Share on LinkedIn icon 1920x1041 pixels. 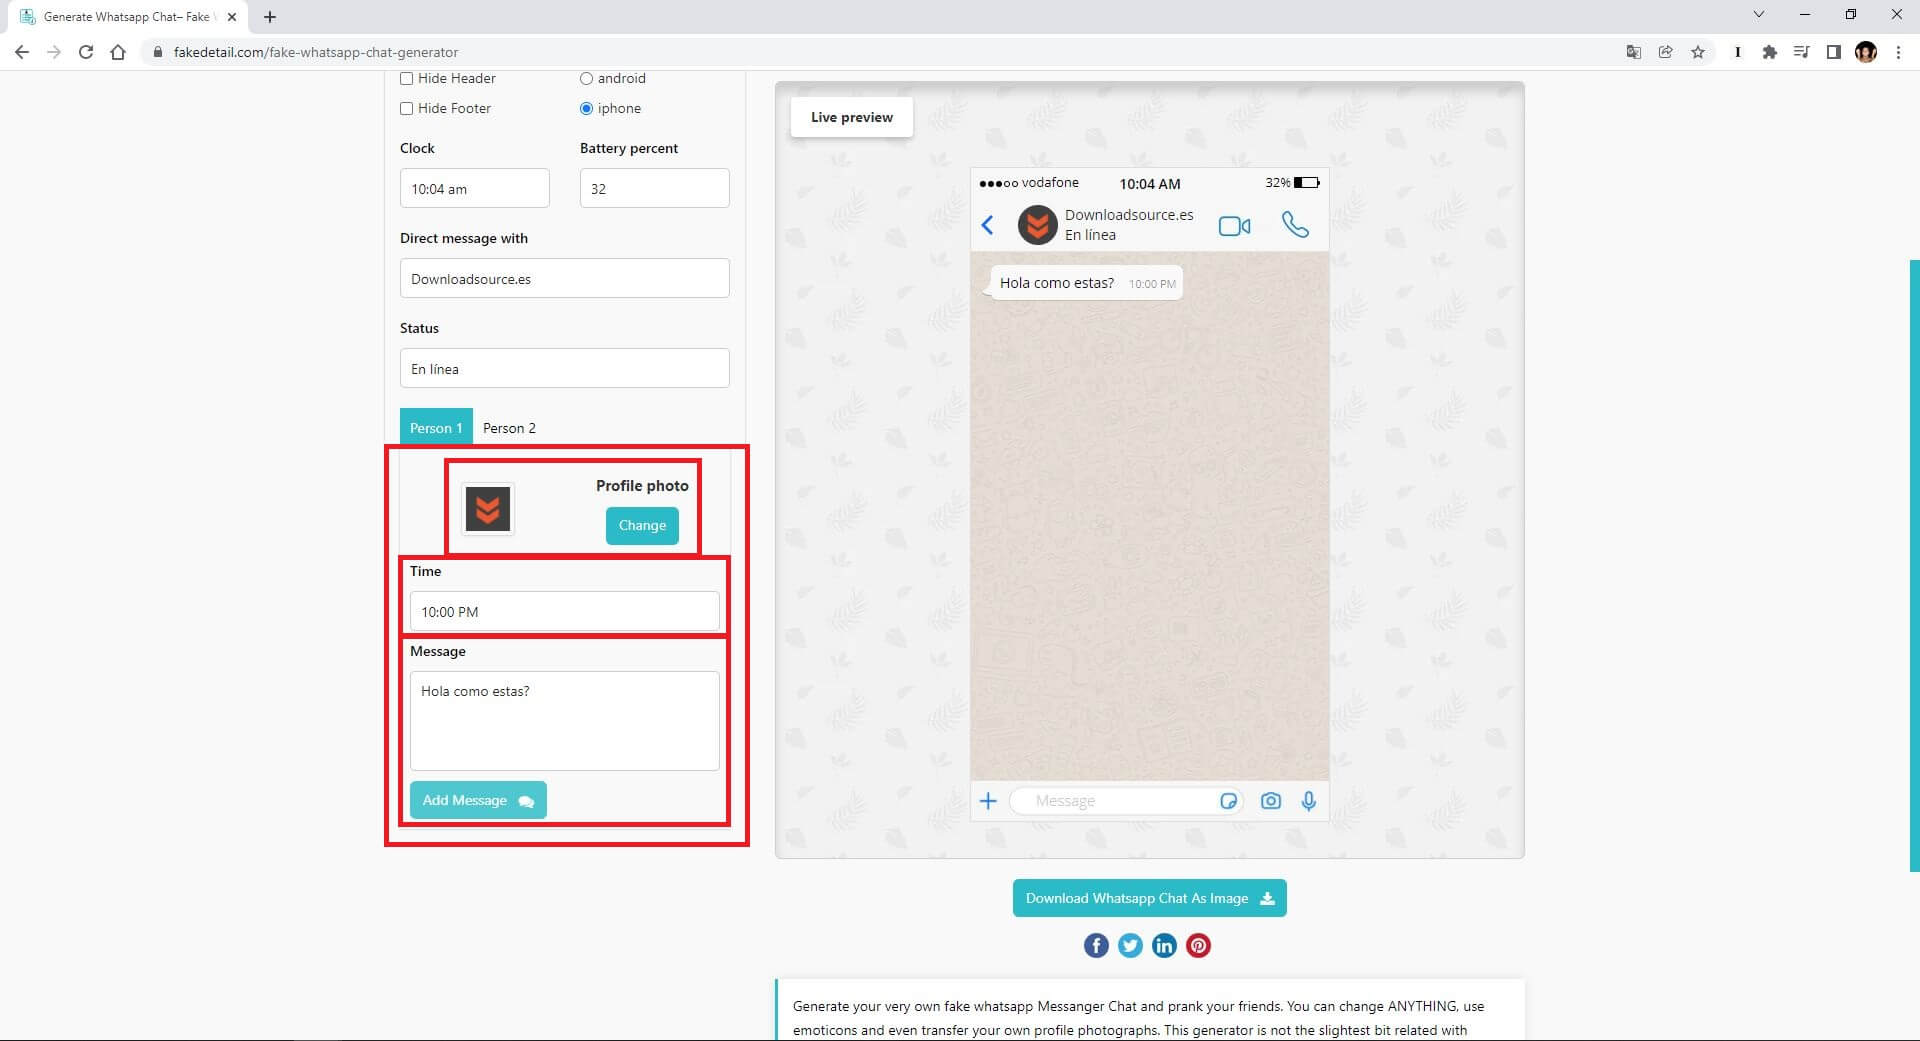click(1164, 945)
